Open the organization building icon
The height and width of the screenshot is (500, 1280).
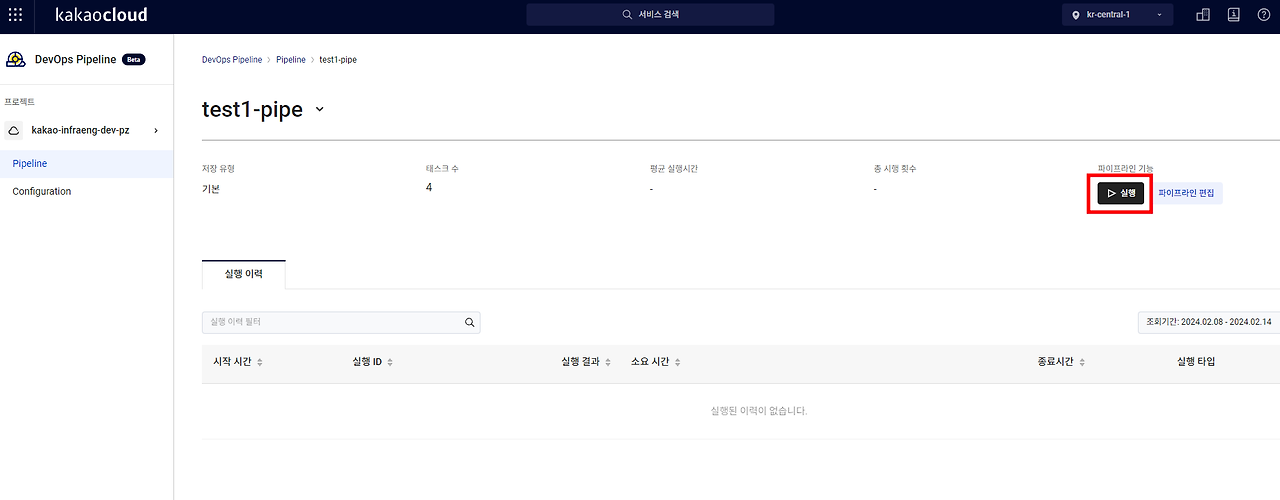pos(1203,15)
